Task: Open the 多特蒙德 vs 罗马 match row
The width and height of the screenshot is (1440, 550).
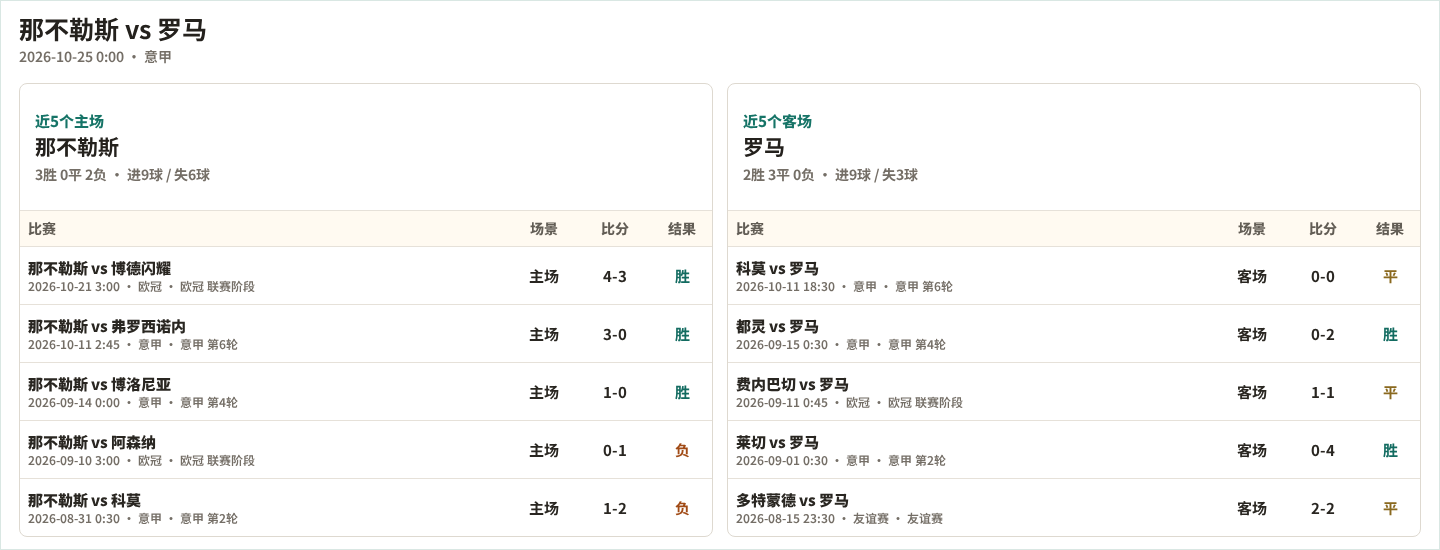Action: [x=1074, y=508]
